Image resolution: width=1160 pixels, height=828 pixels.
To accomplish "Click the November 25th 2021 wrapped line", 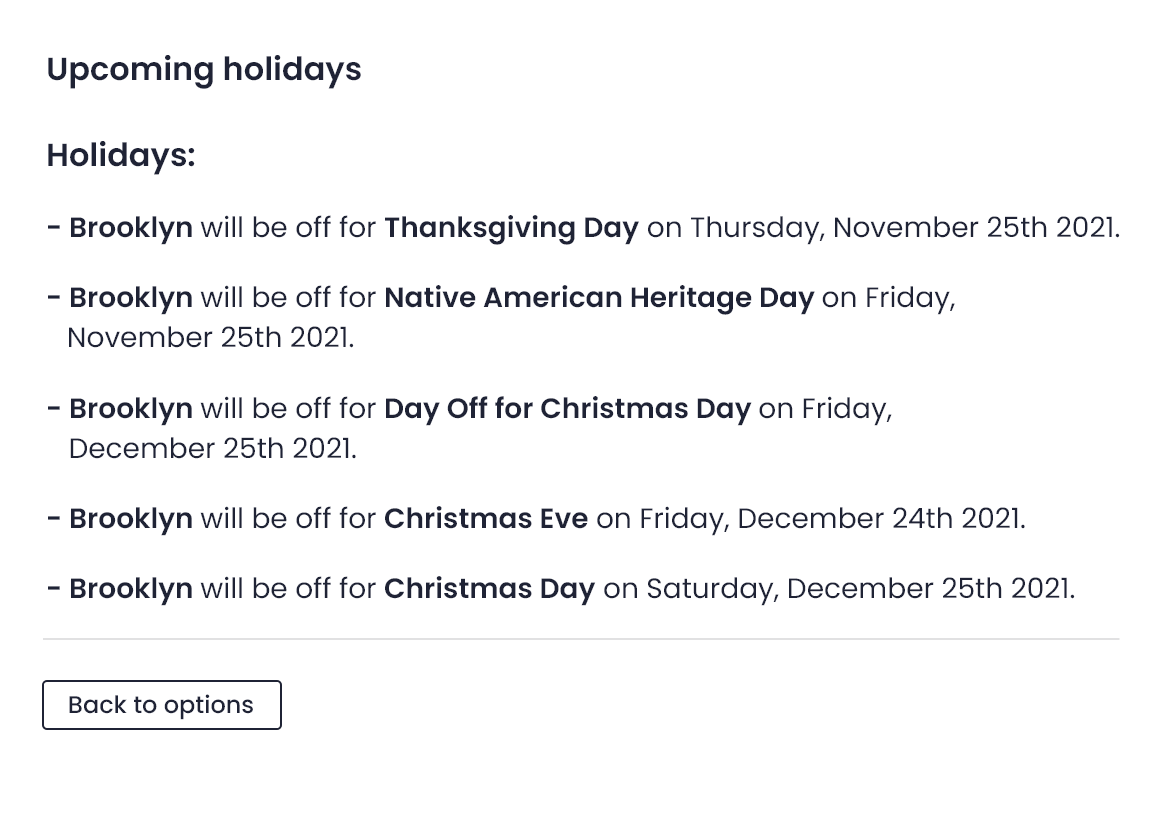I will 211,337.
